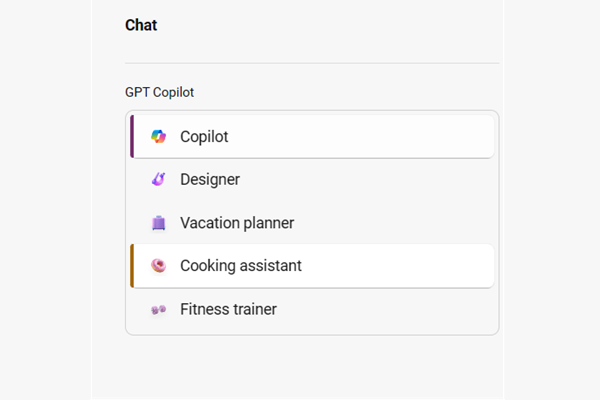Click the Vacation planner suitcase icon
Screen dimensions: 600x400
click(x=158, y=223)
